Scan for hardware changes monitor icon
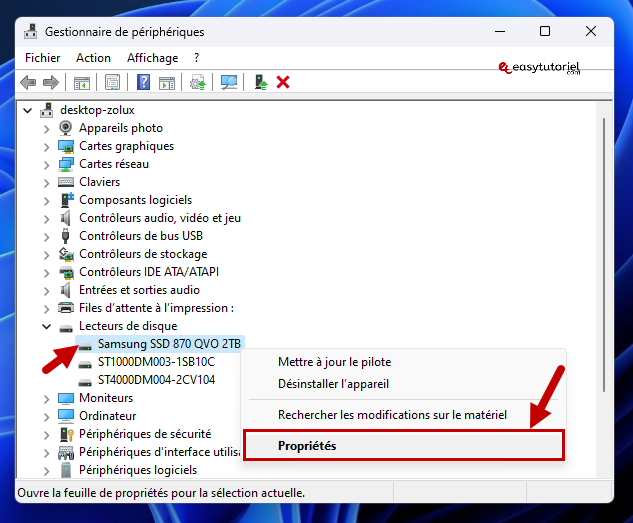The image size is (633, 523). pyautogui.click(x=229, y=83)
